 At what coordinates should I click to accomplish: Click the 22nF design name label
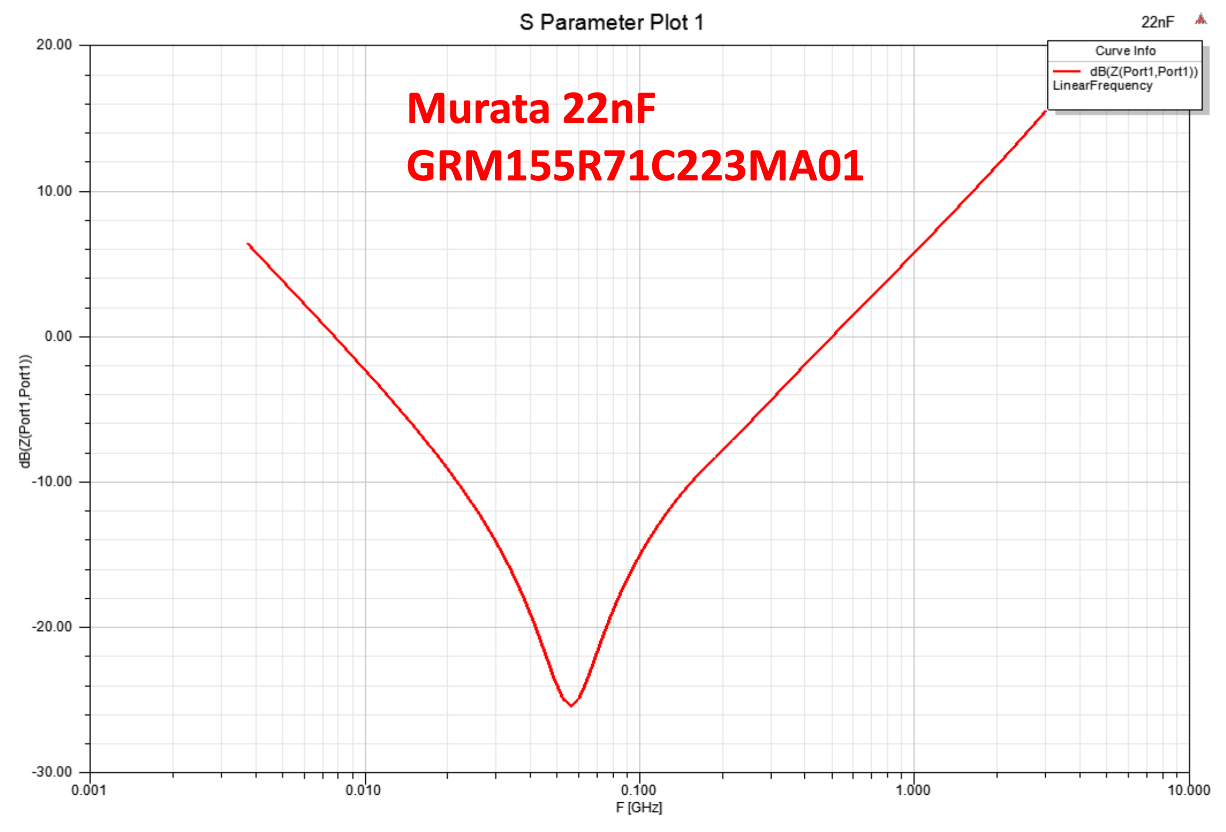click(x=1157, y=20)
